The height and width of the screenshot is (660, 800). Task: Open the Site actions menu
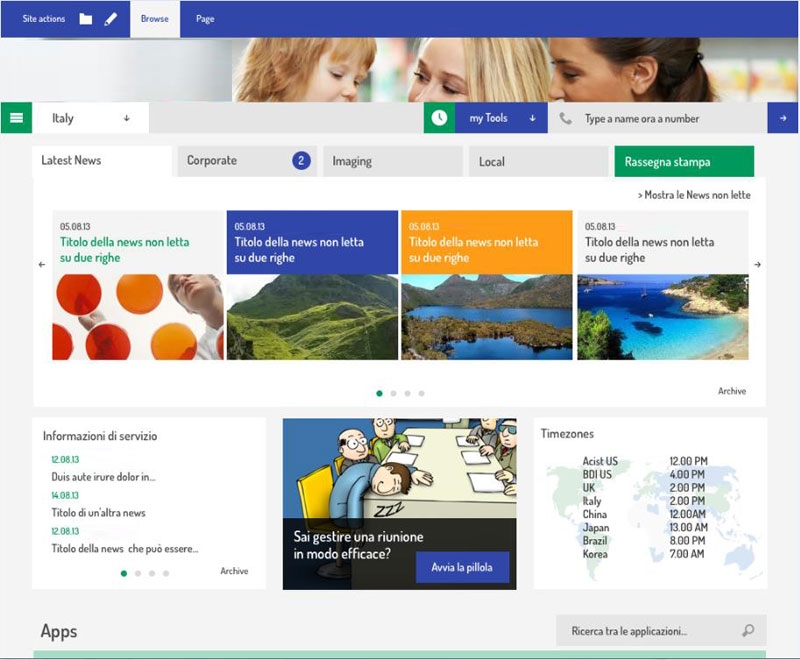pos(44,19)
